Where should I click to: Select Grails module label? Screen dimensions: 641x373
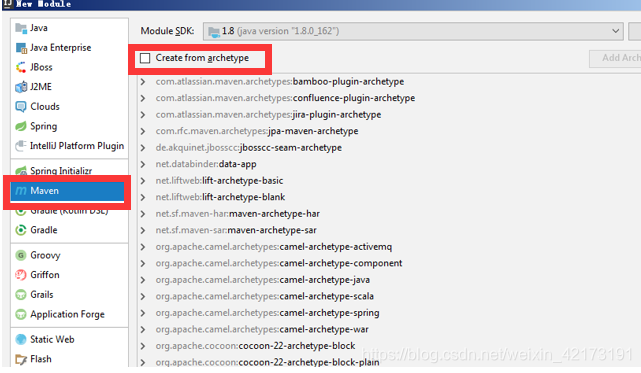[42, 294]
